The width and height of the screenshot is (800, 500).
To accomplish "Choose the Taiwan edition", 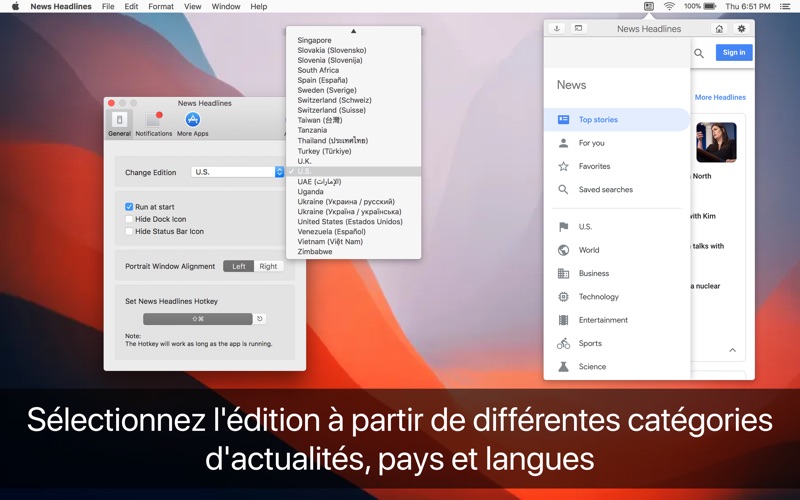I will point(354,120).
